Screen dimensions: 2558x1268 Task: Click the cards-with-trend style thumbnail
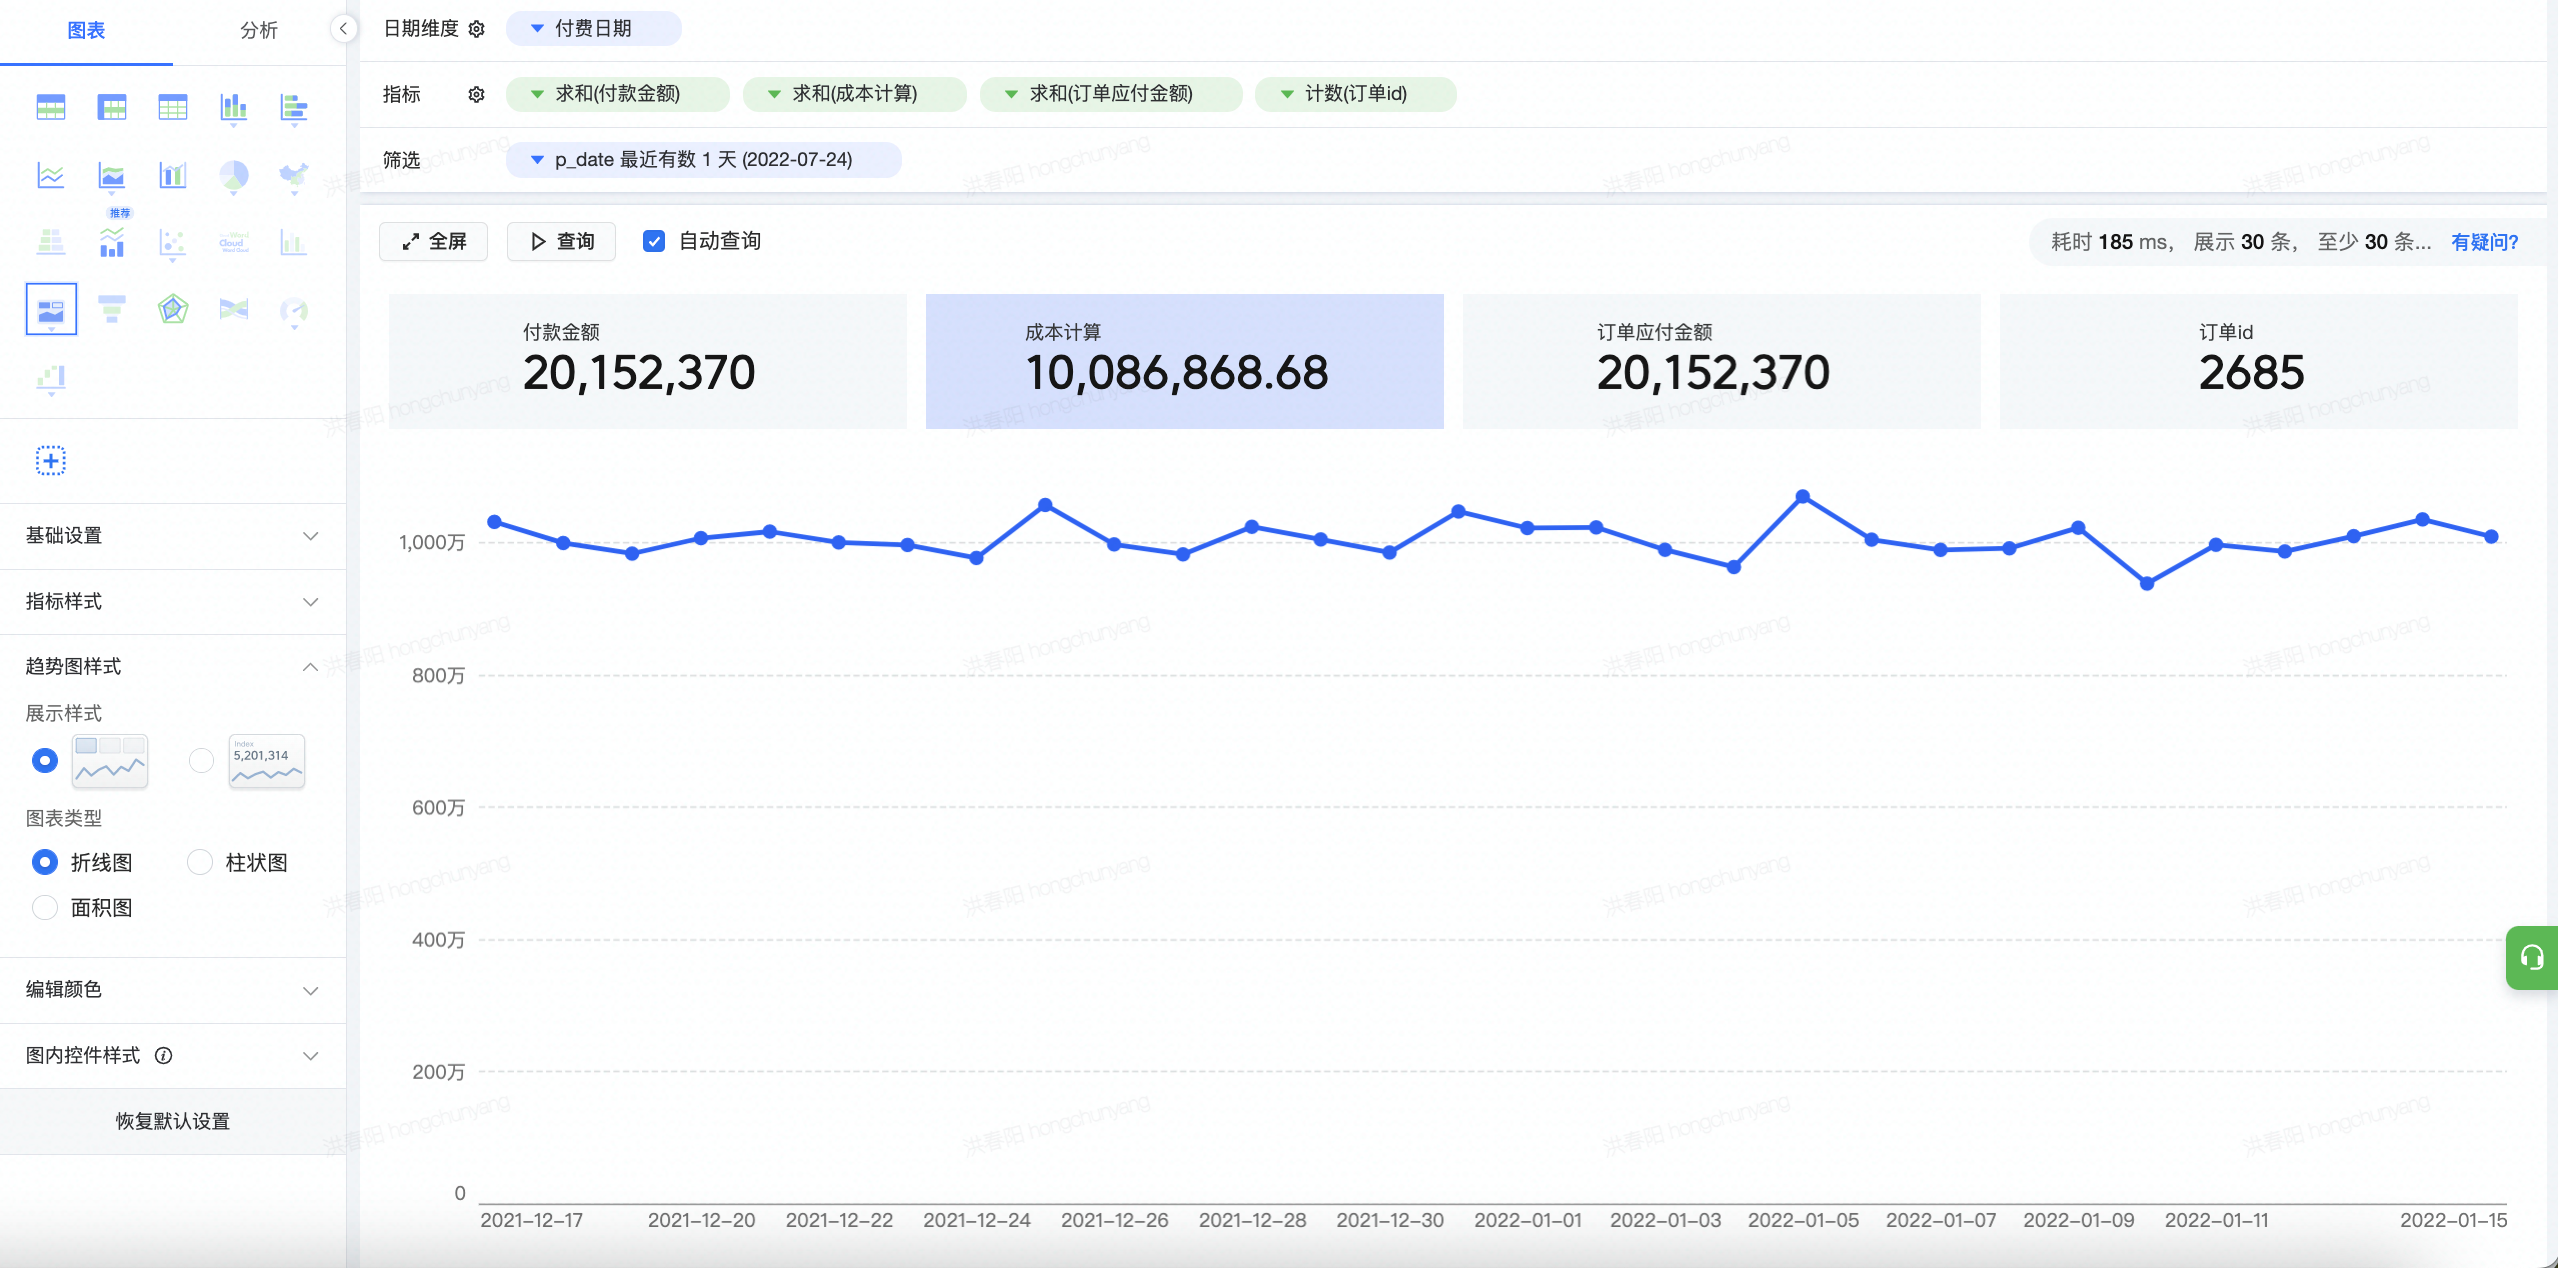pyautogui.click(x=110, y=761)
